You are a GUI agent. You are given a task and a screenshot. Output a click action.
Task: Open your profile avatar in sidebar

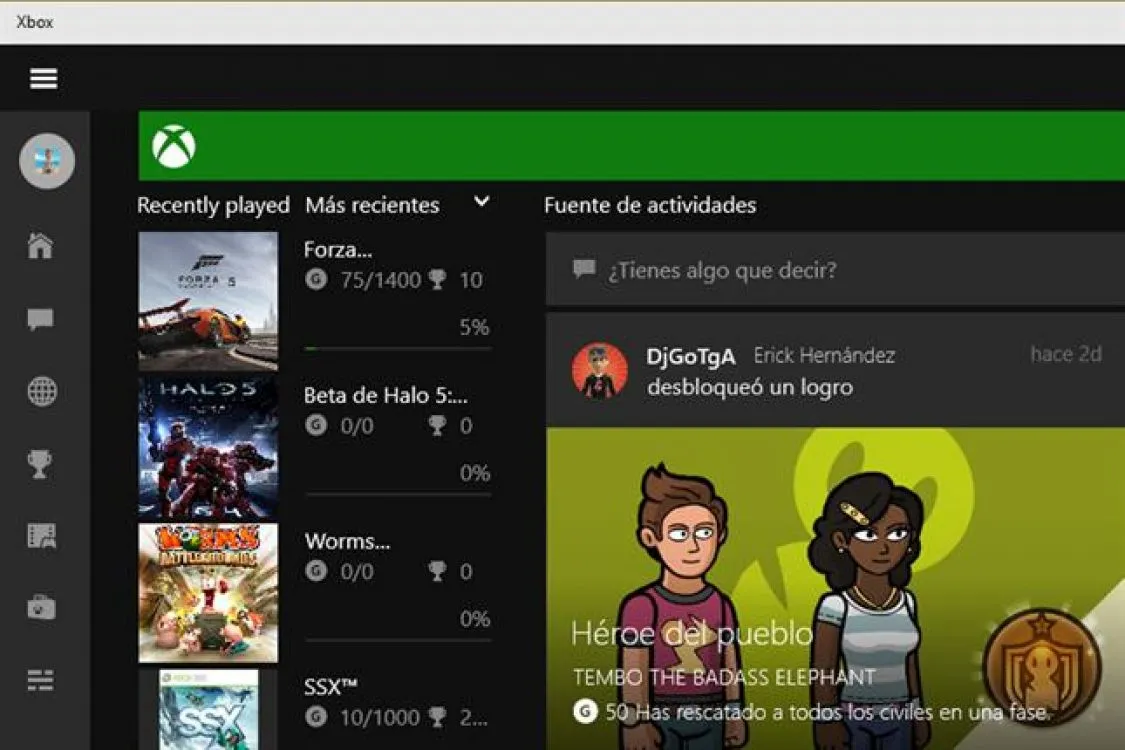coord(47,161)
